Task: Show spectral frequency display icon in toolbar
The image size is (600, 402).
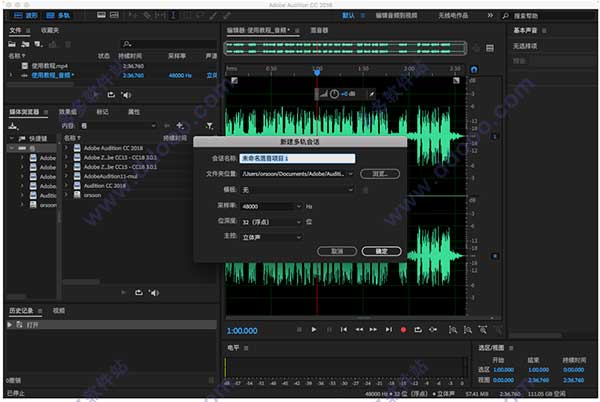Action: pos(101,15)
